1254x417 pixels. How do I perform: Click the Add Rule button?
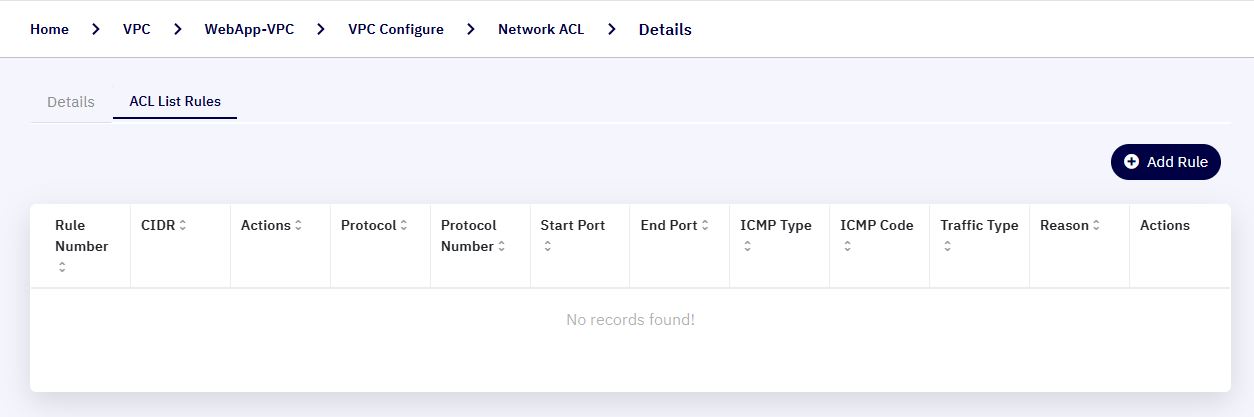[1165, 162]
